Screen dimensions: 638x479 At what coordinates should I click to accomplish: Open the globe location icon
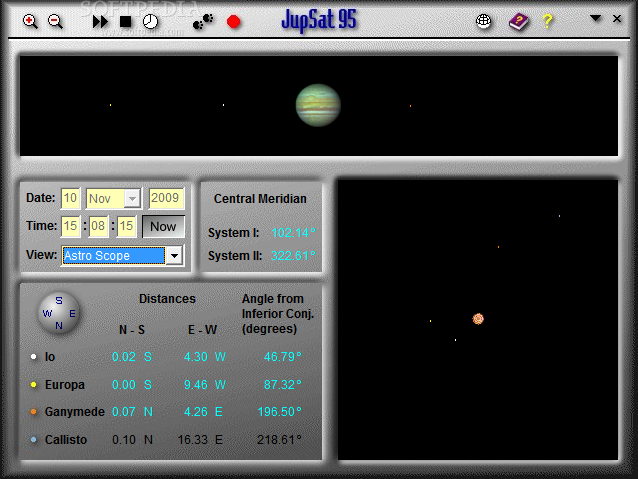pos(483,21)
